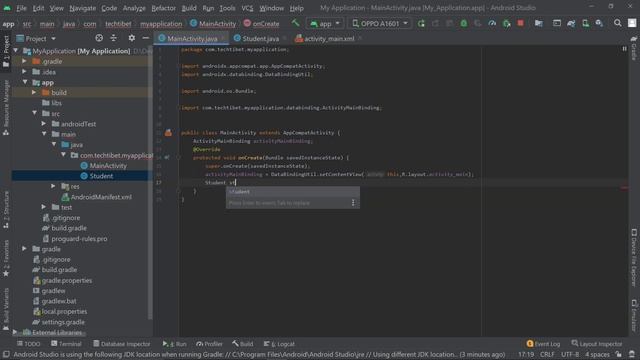This screenshot has height=360, width=640.
Task: Click the Sync Project with Gradle icon
Action: pos(571,24)
